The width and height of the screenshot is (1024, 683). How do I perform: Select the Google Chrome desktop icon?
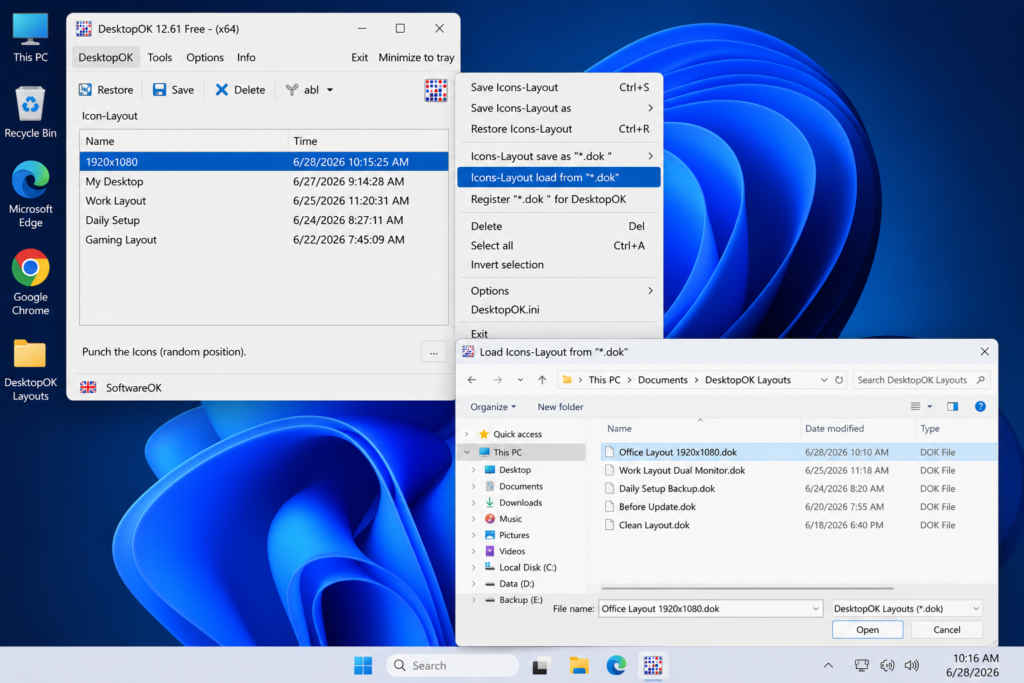coord(30,282)
